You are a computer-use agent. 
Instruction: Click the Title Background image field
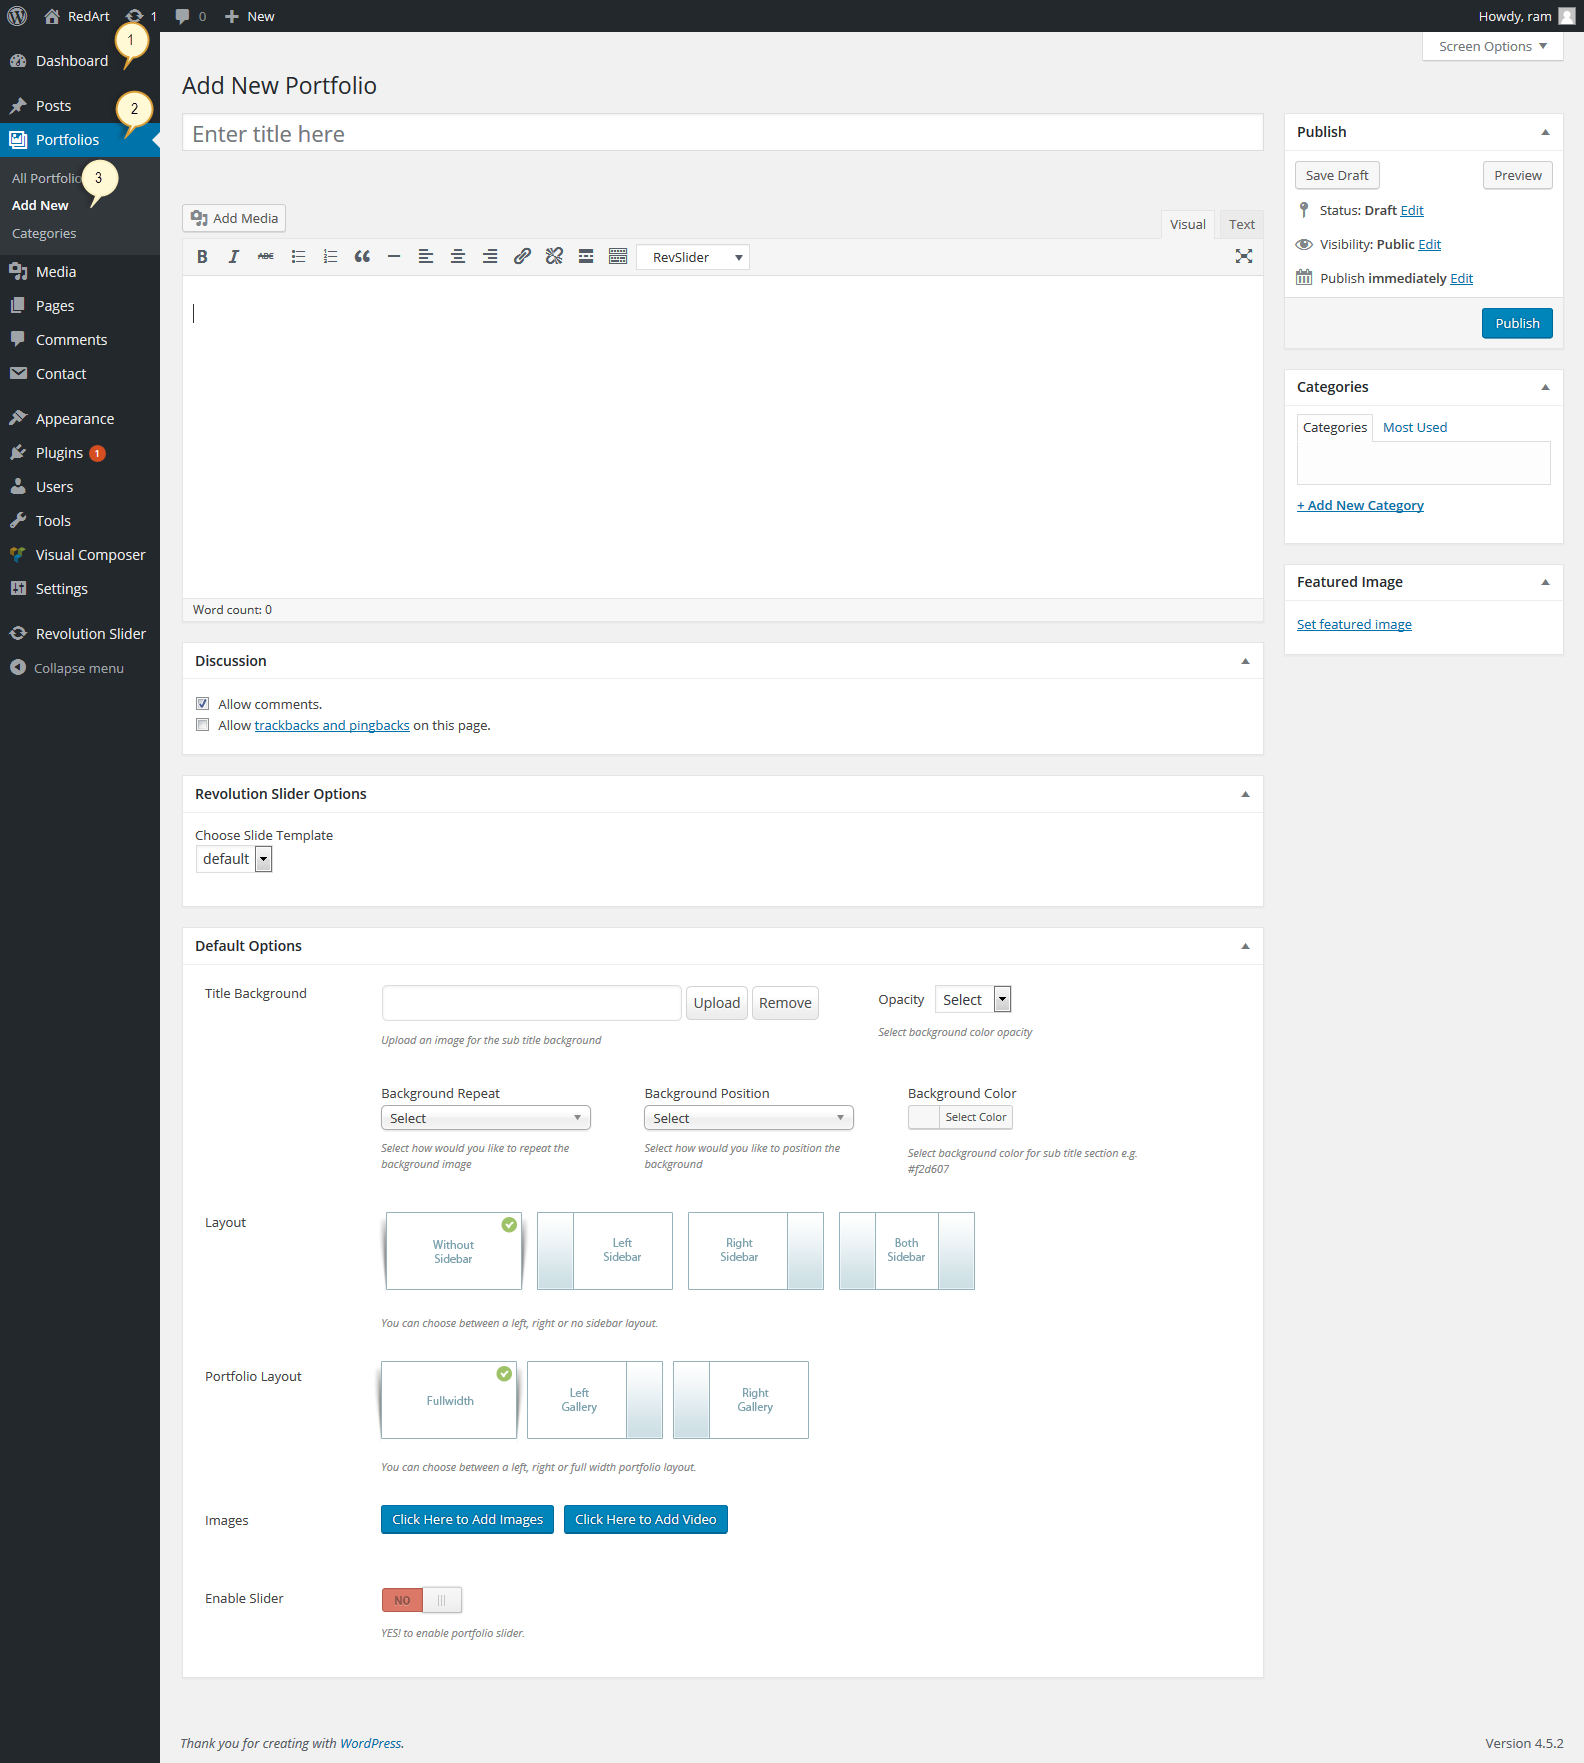tap(532, 1003)
